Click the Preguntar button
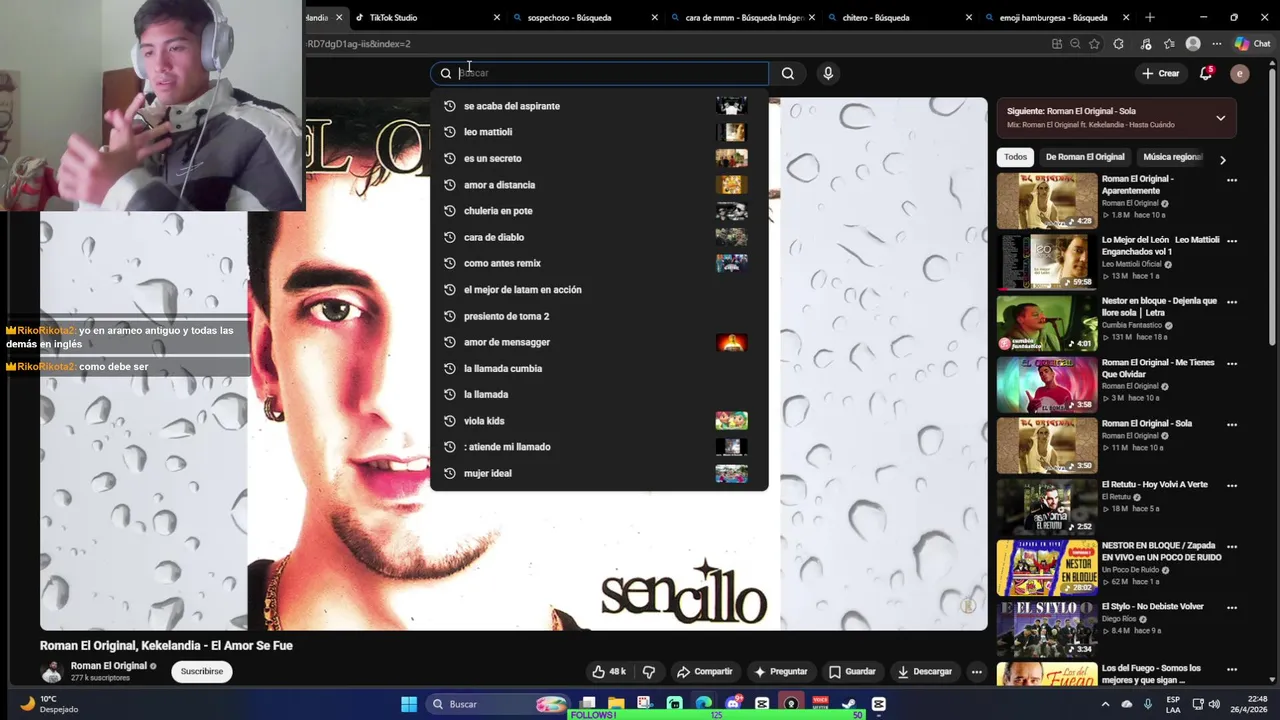The image size is (1280, 720). pyautogui.click(x=781, y=672)
